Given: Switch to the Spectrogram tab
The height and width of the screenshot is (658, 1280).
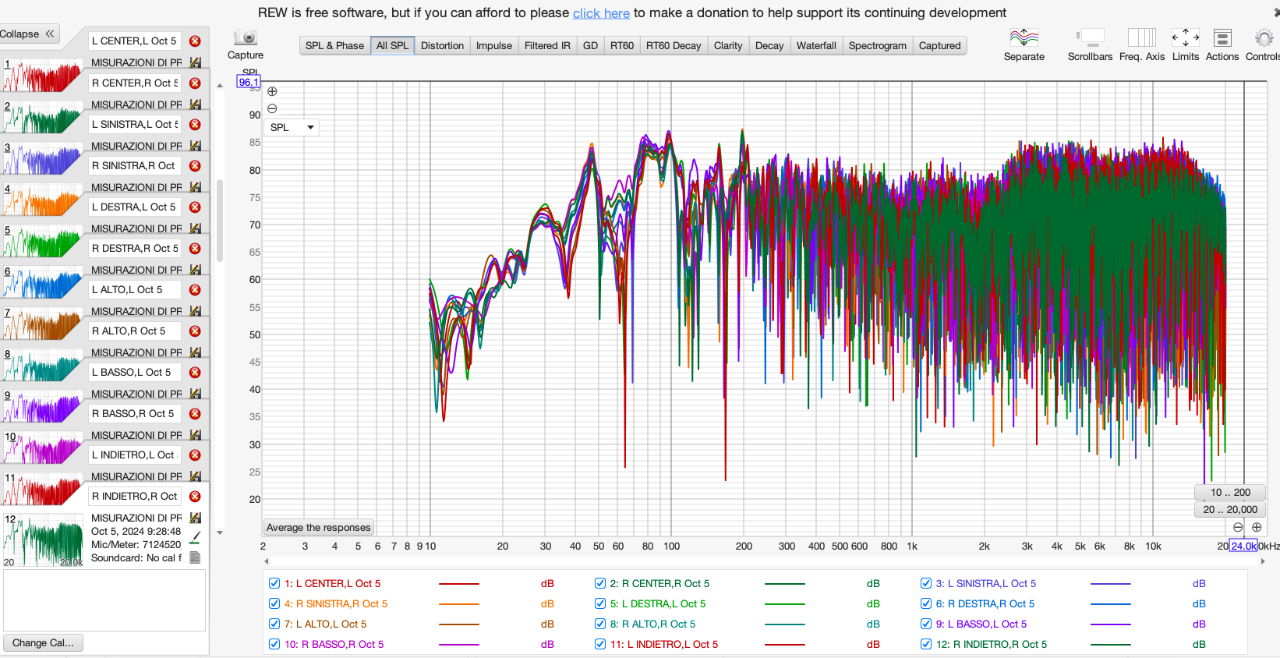Looking at the screenshot, I should coord(877,45).
